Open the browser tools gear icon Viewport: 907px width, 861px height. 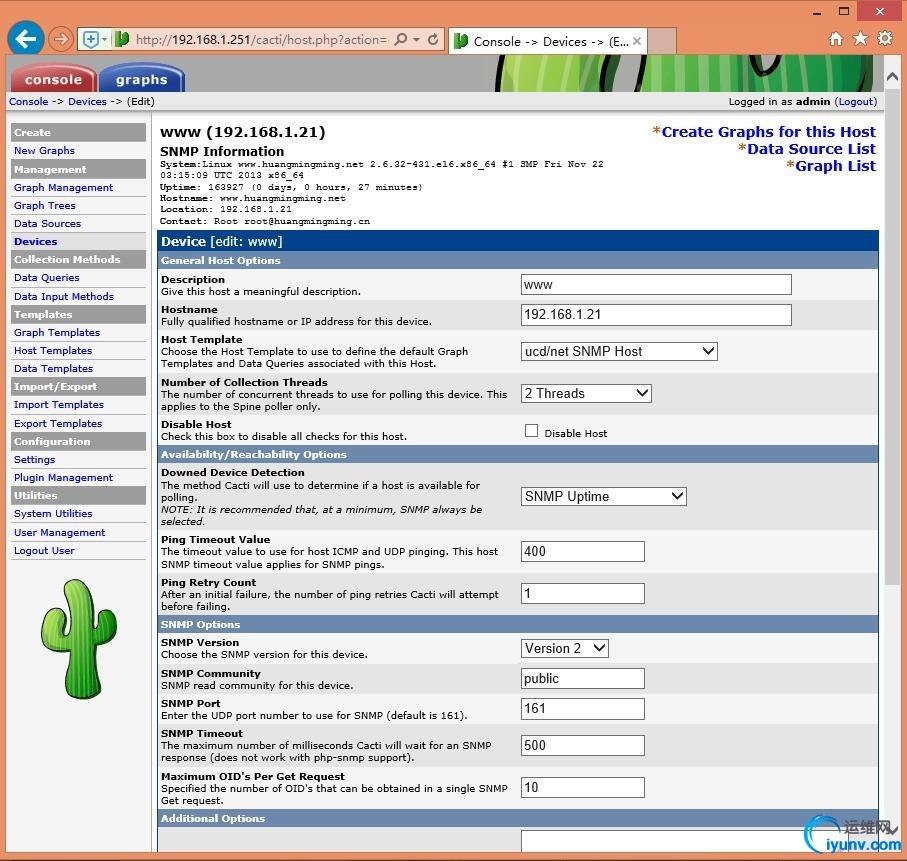pos(885,39)
